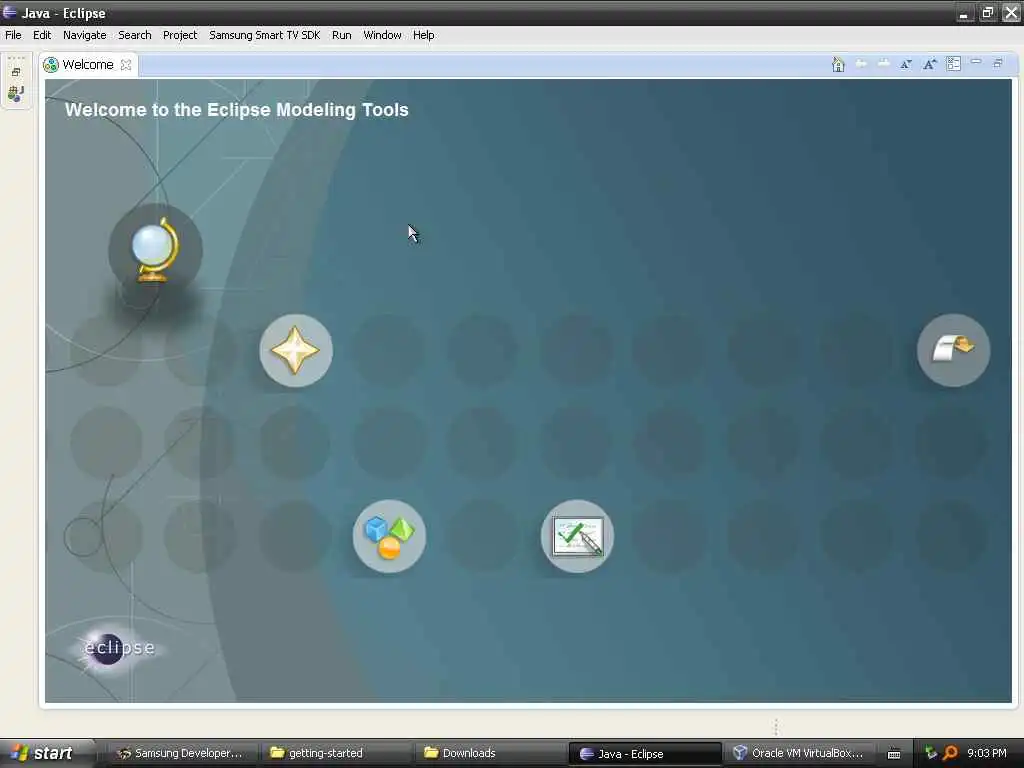Restore the Welcome view size

click(x=998, y=63)
